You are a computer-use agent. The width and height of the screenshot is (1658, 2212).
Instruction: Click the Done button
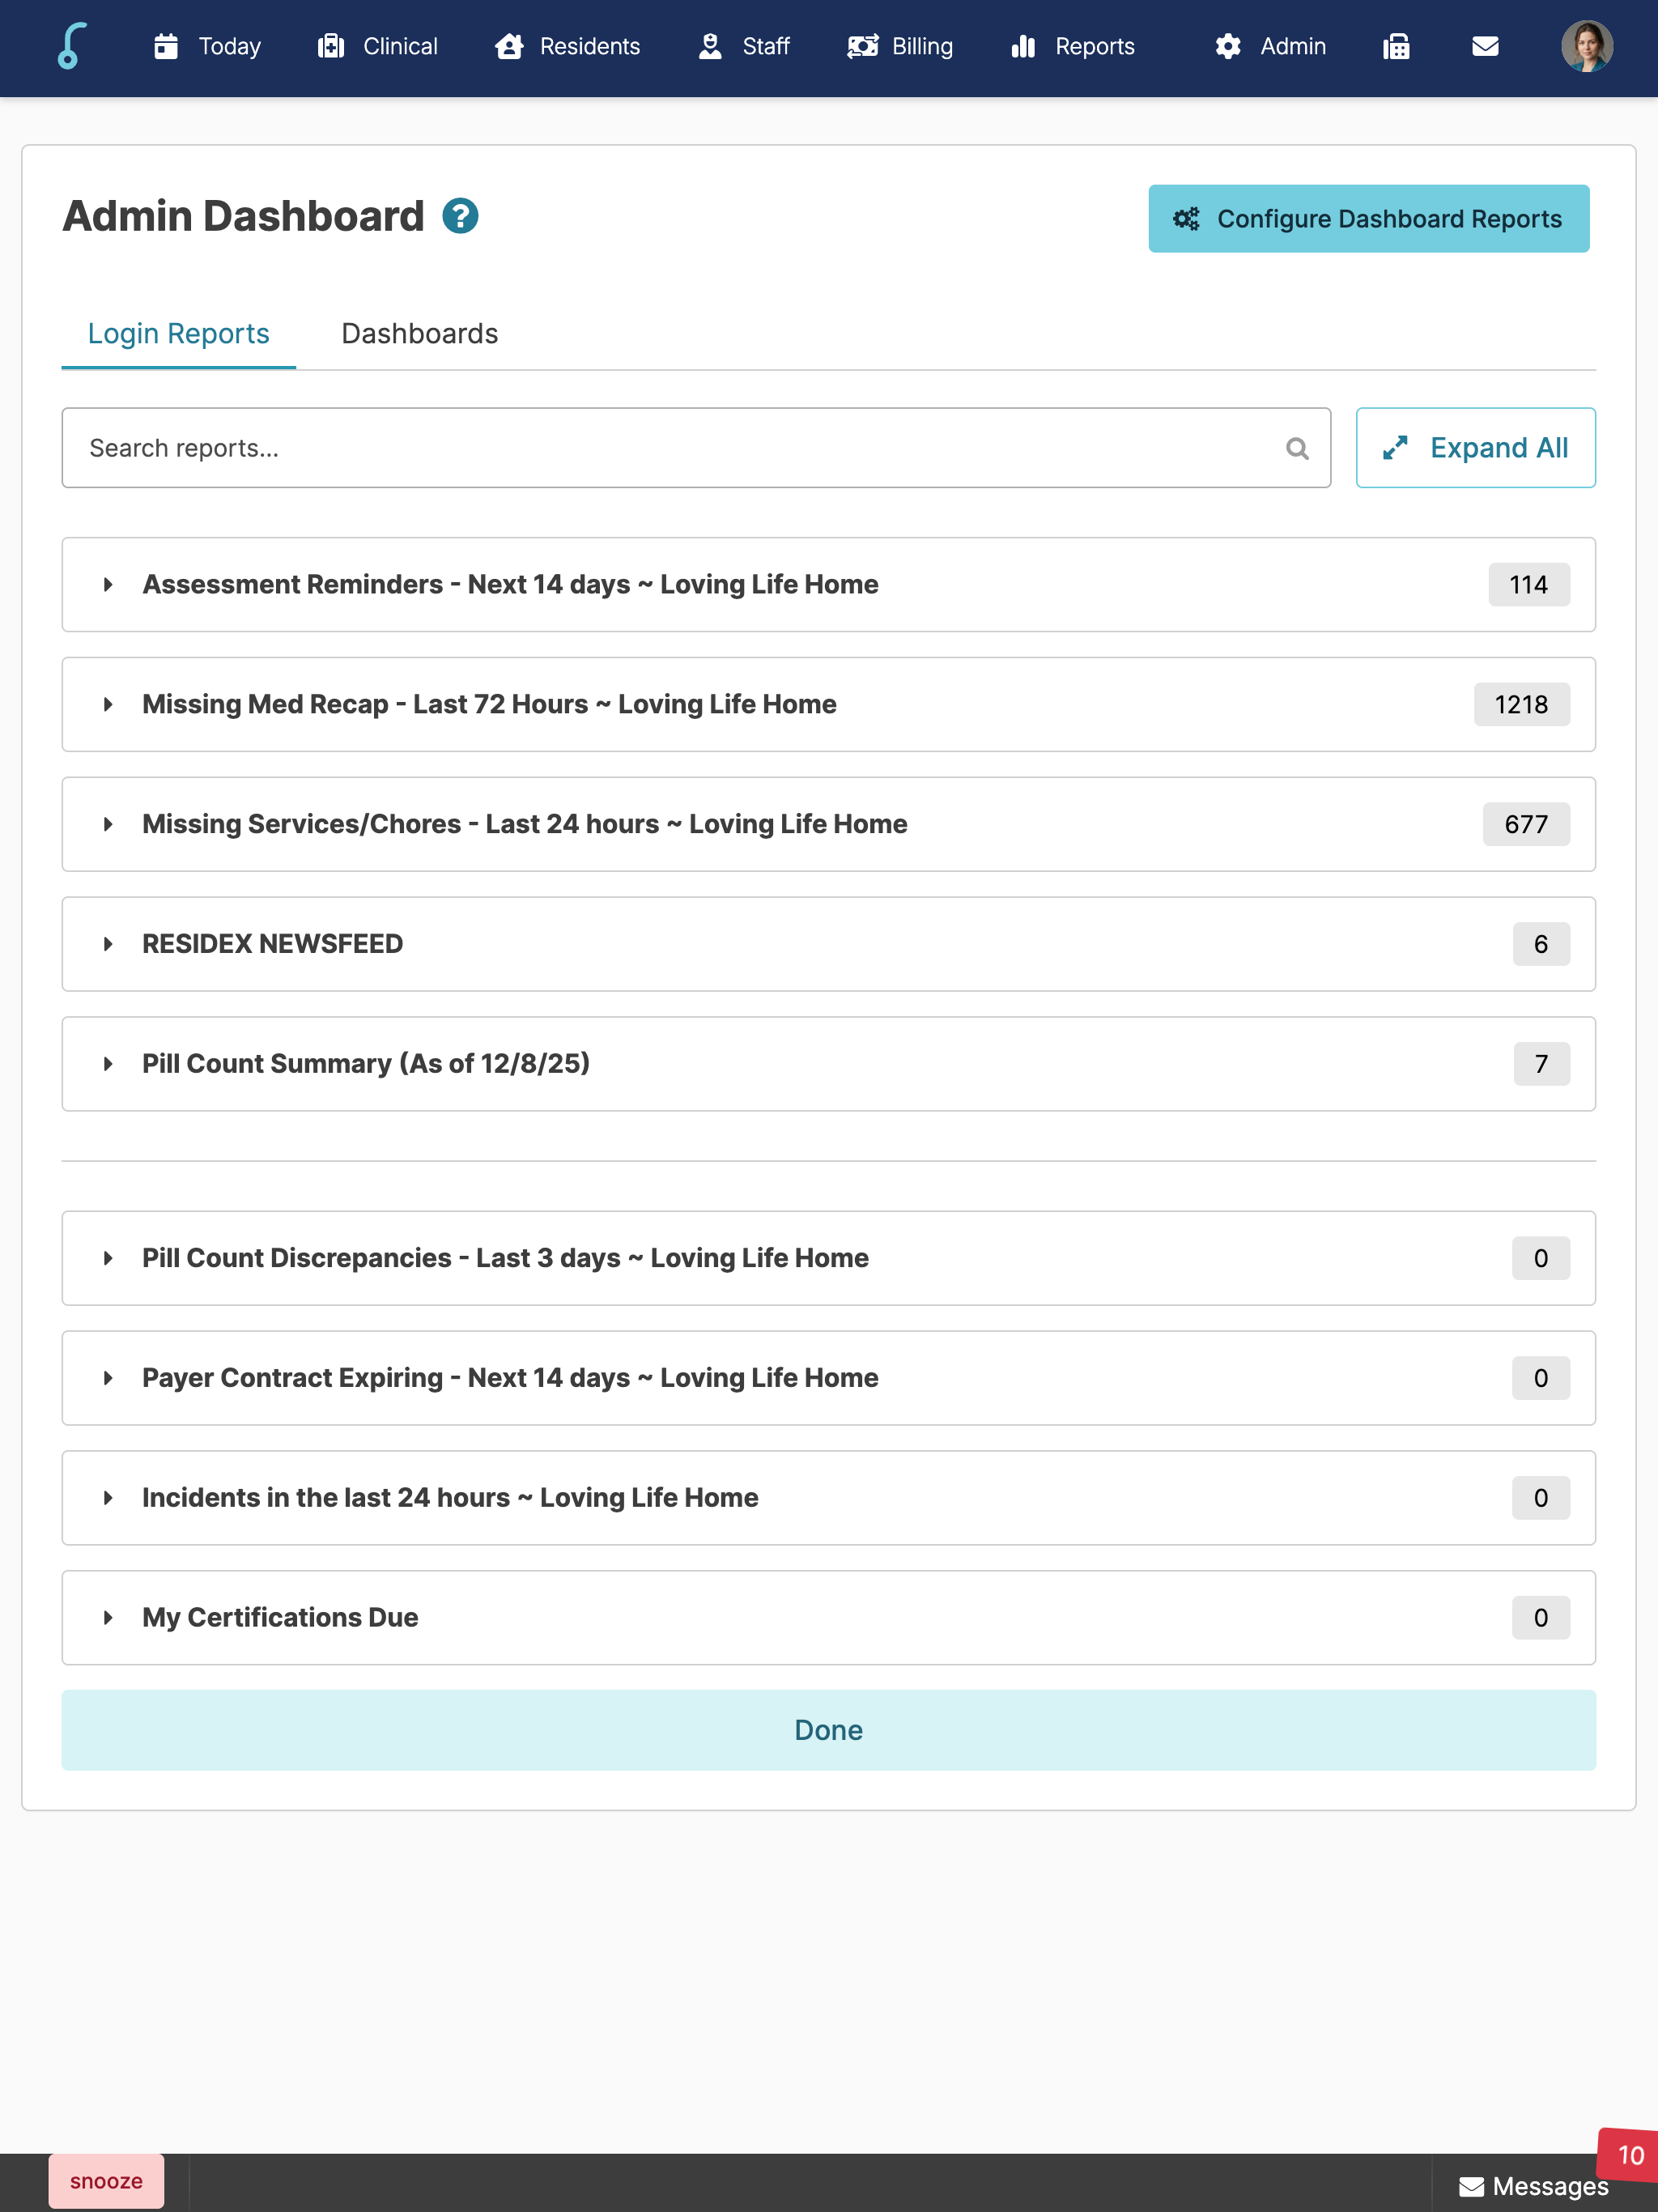click(828, 1731)
